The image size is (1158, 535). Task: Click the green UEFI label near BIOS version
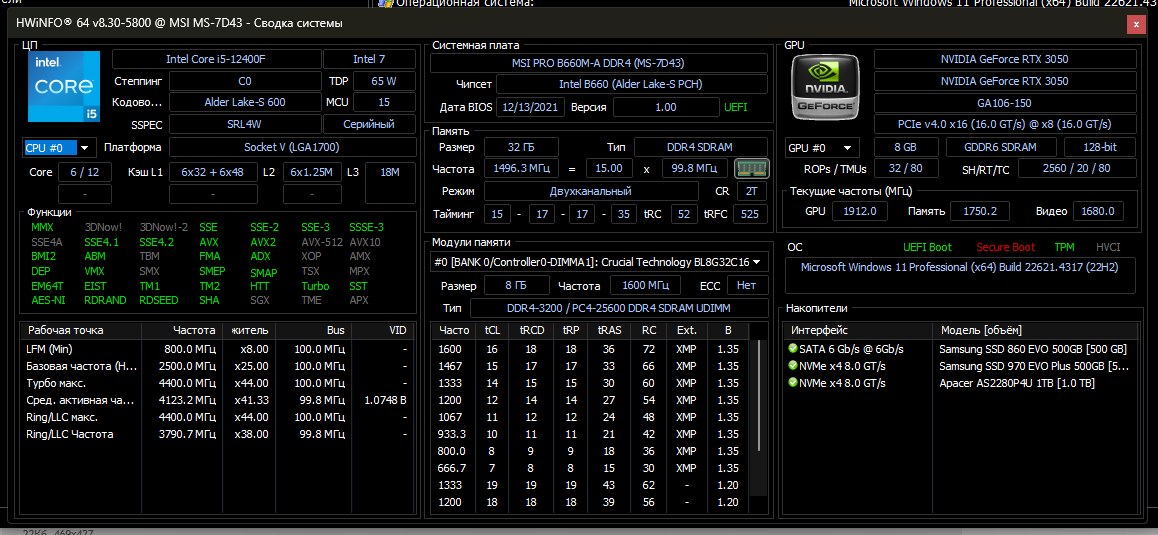point(736,107)
